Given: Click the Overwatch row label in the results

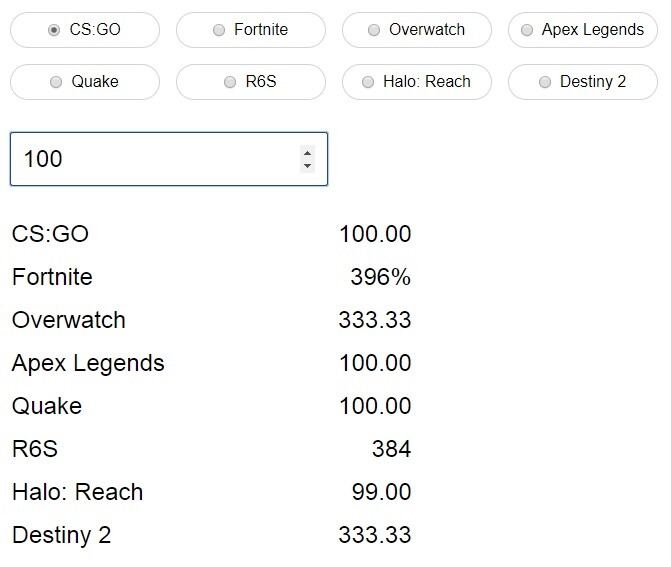Looking at the screenshot, I should pyautogui.click(x=68, y=320).
